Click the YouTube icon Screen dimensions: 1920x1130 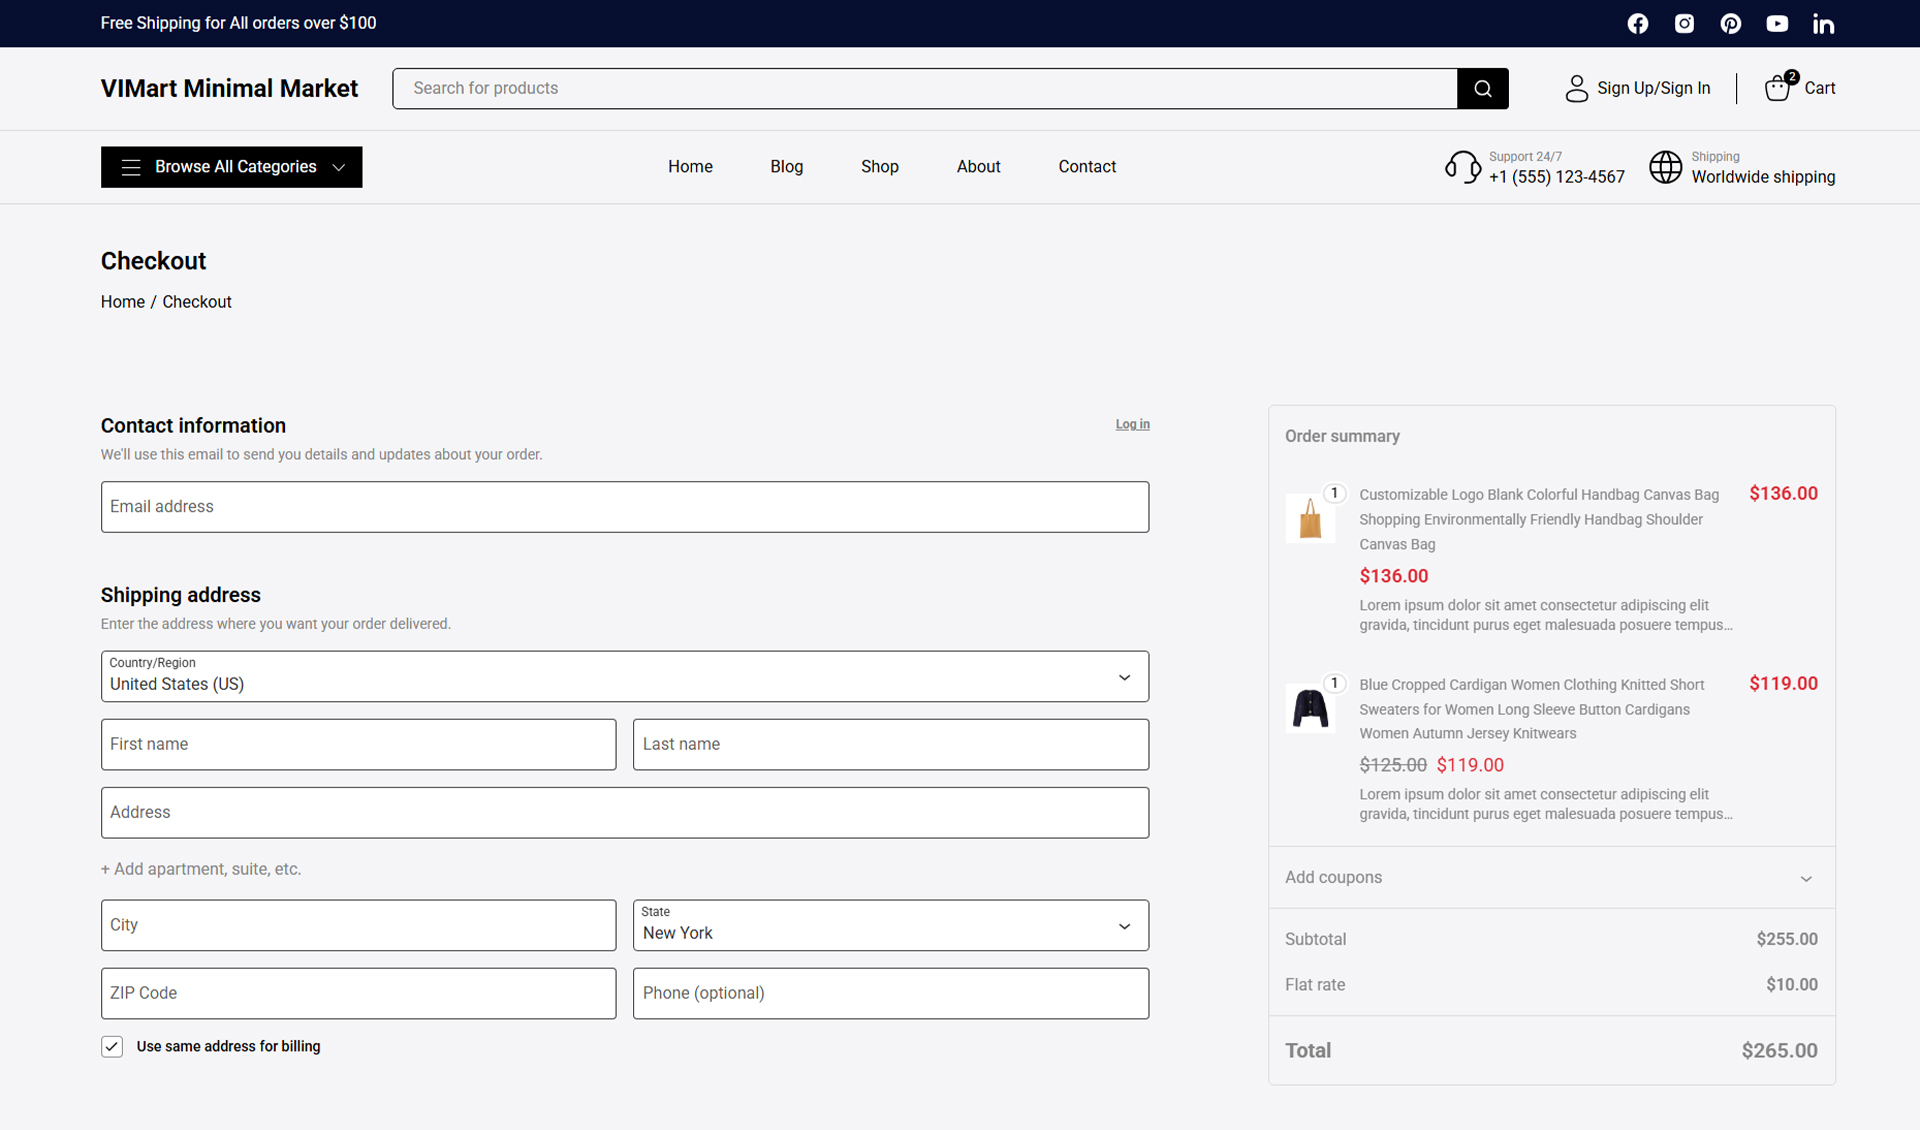tap(1777, 23)
